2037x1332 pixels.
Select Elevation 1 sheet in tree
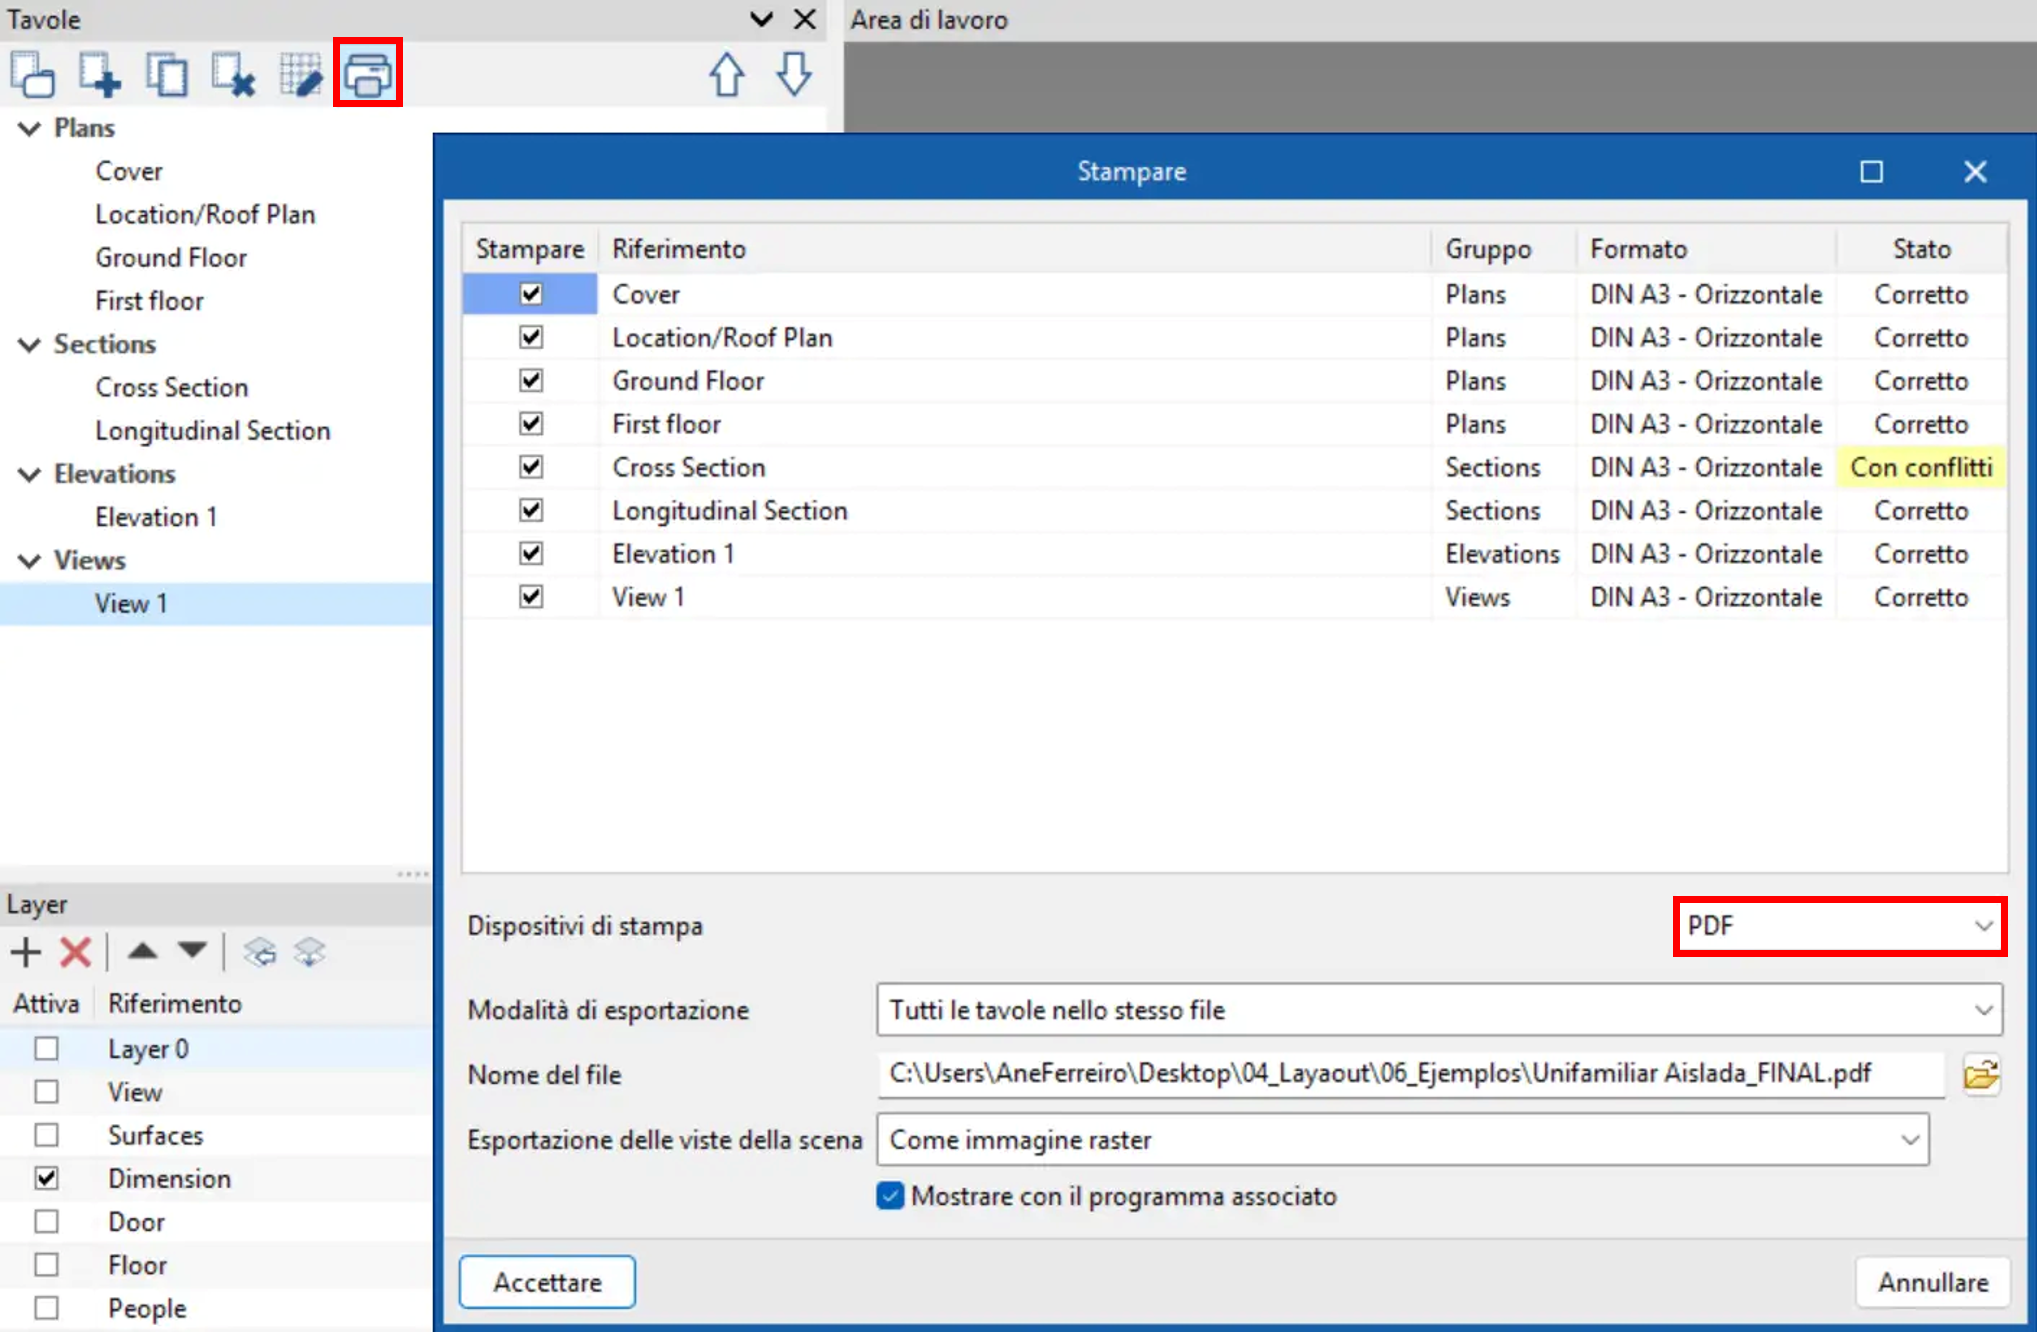pos(156,517)
